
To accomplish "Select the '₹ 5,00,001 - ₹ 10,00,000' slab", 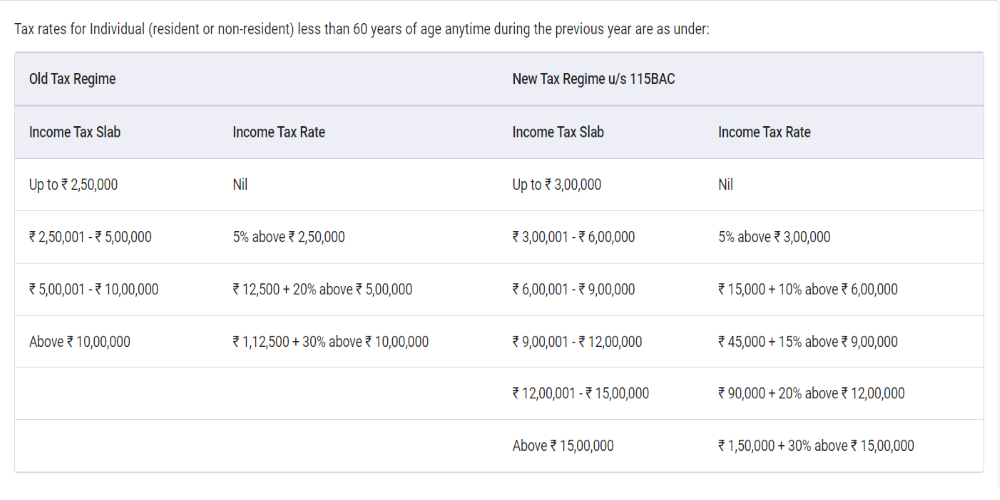I will click(94, 290).
